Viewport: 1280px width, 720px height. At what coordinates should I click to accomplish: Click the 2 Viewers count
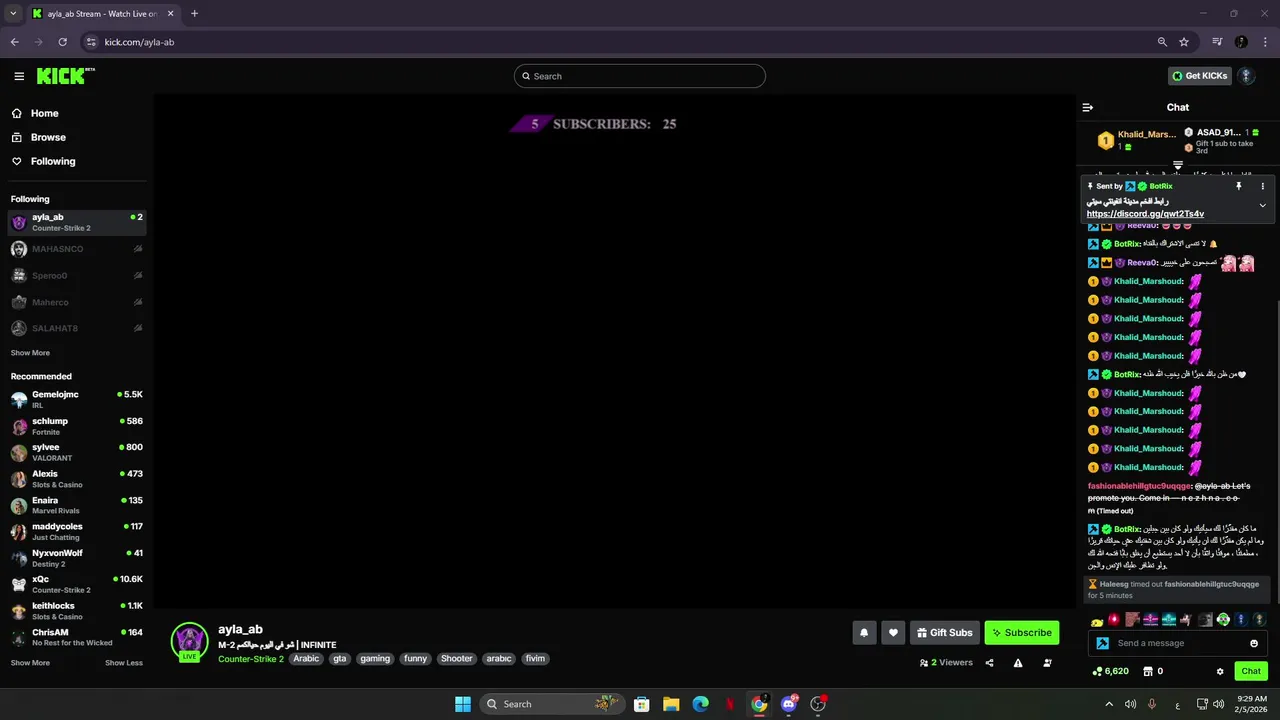946,662
